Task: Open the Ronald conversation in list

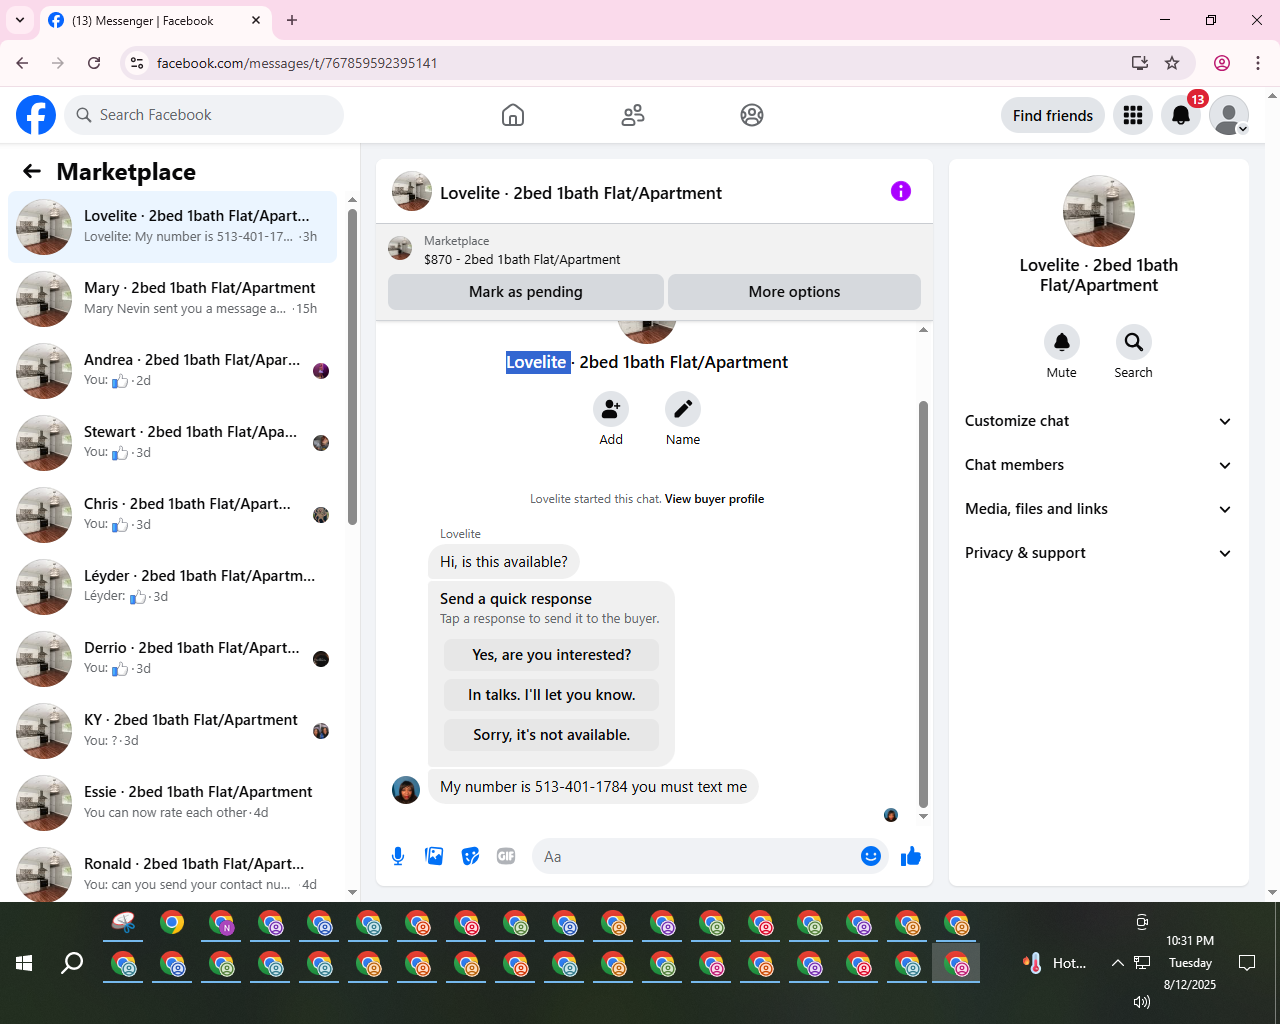Action: pyautogui.click(x=173, y=873)
